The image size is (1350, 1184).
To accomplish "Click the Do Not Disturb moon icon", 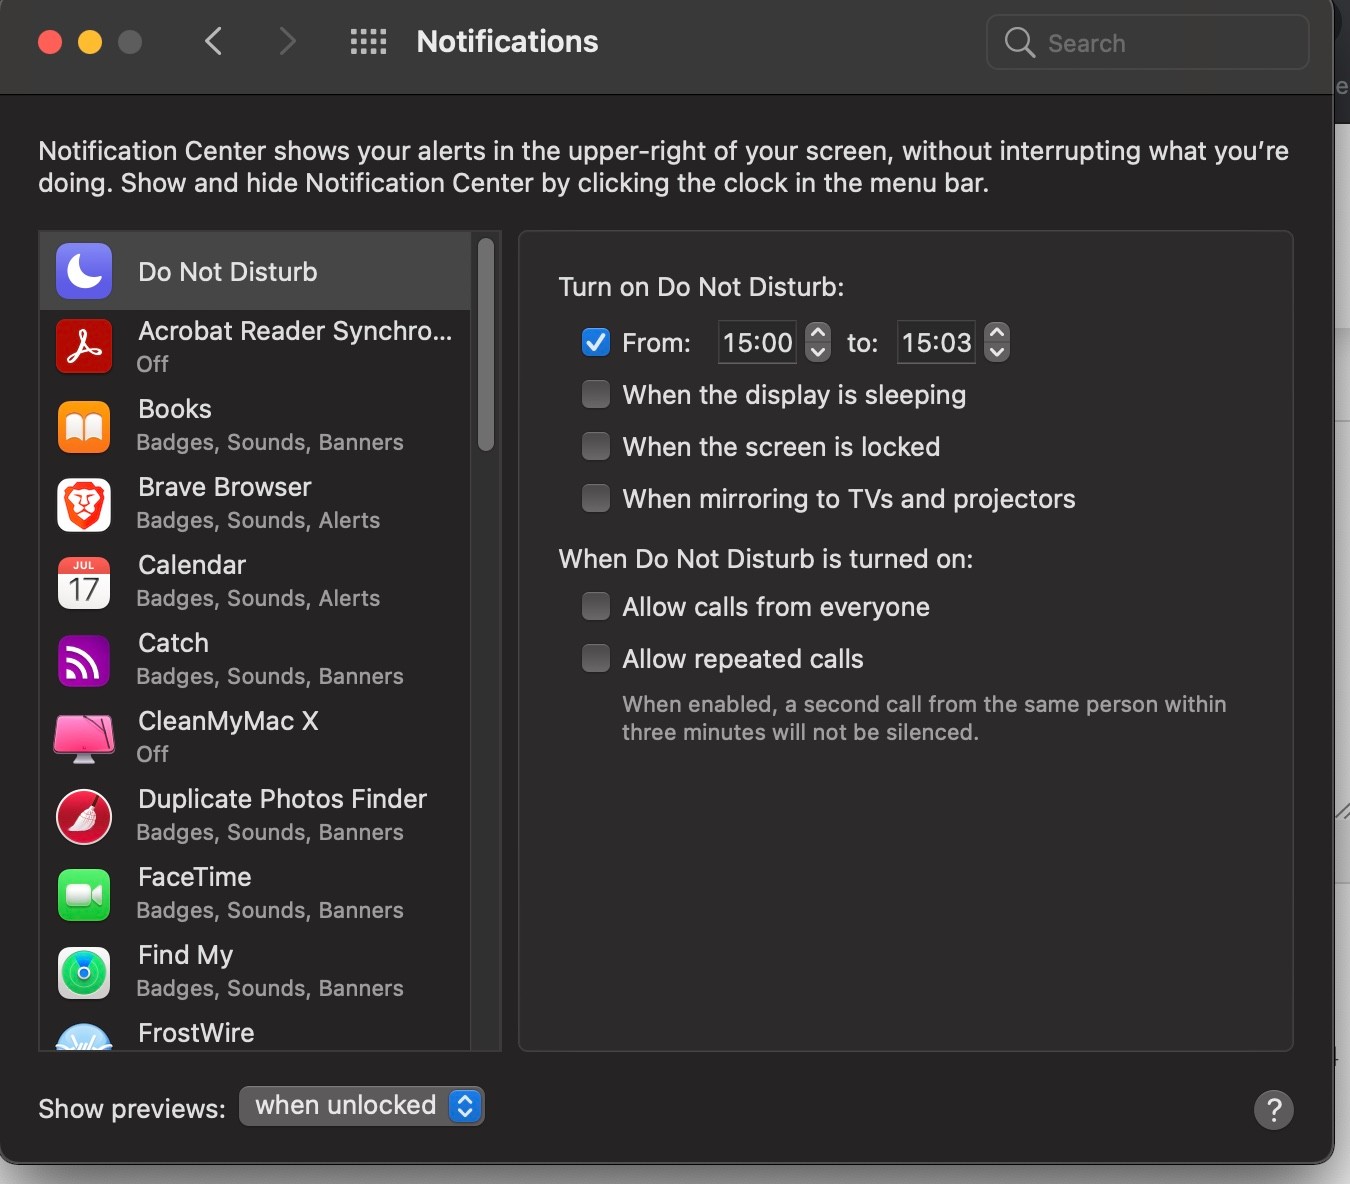I will pyautogui.click(x=84, y=271).
